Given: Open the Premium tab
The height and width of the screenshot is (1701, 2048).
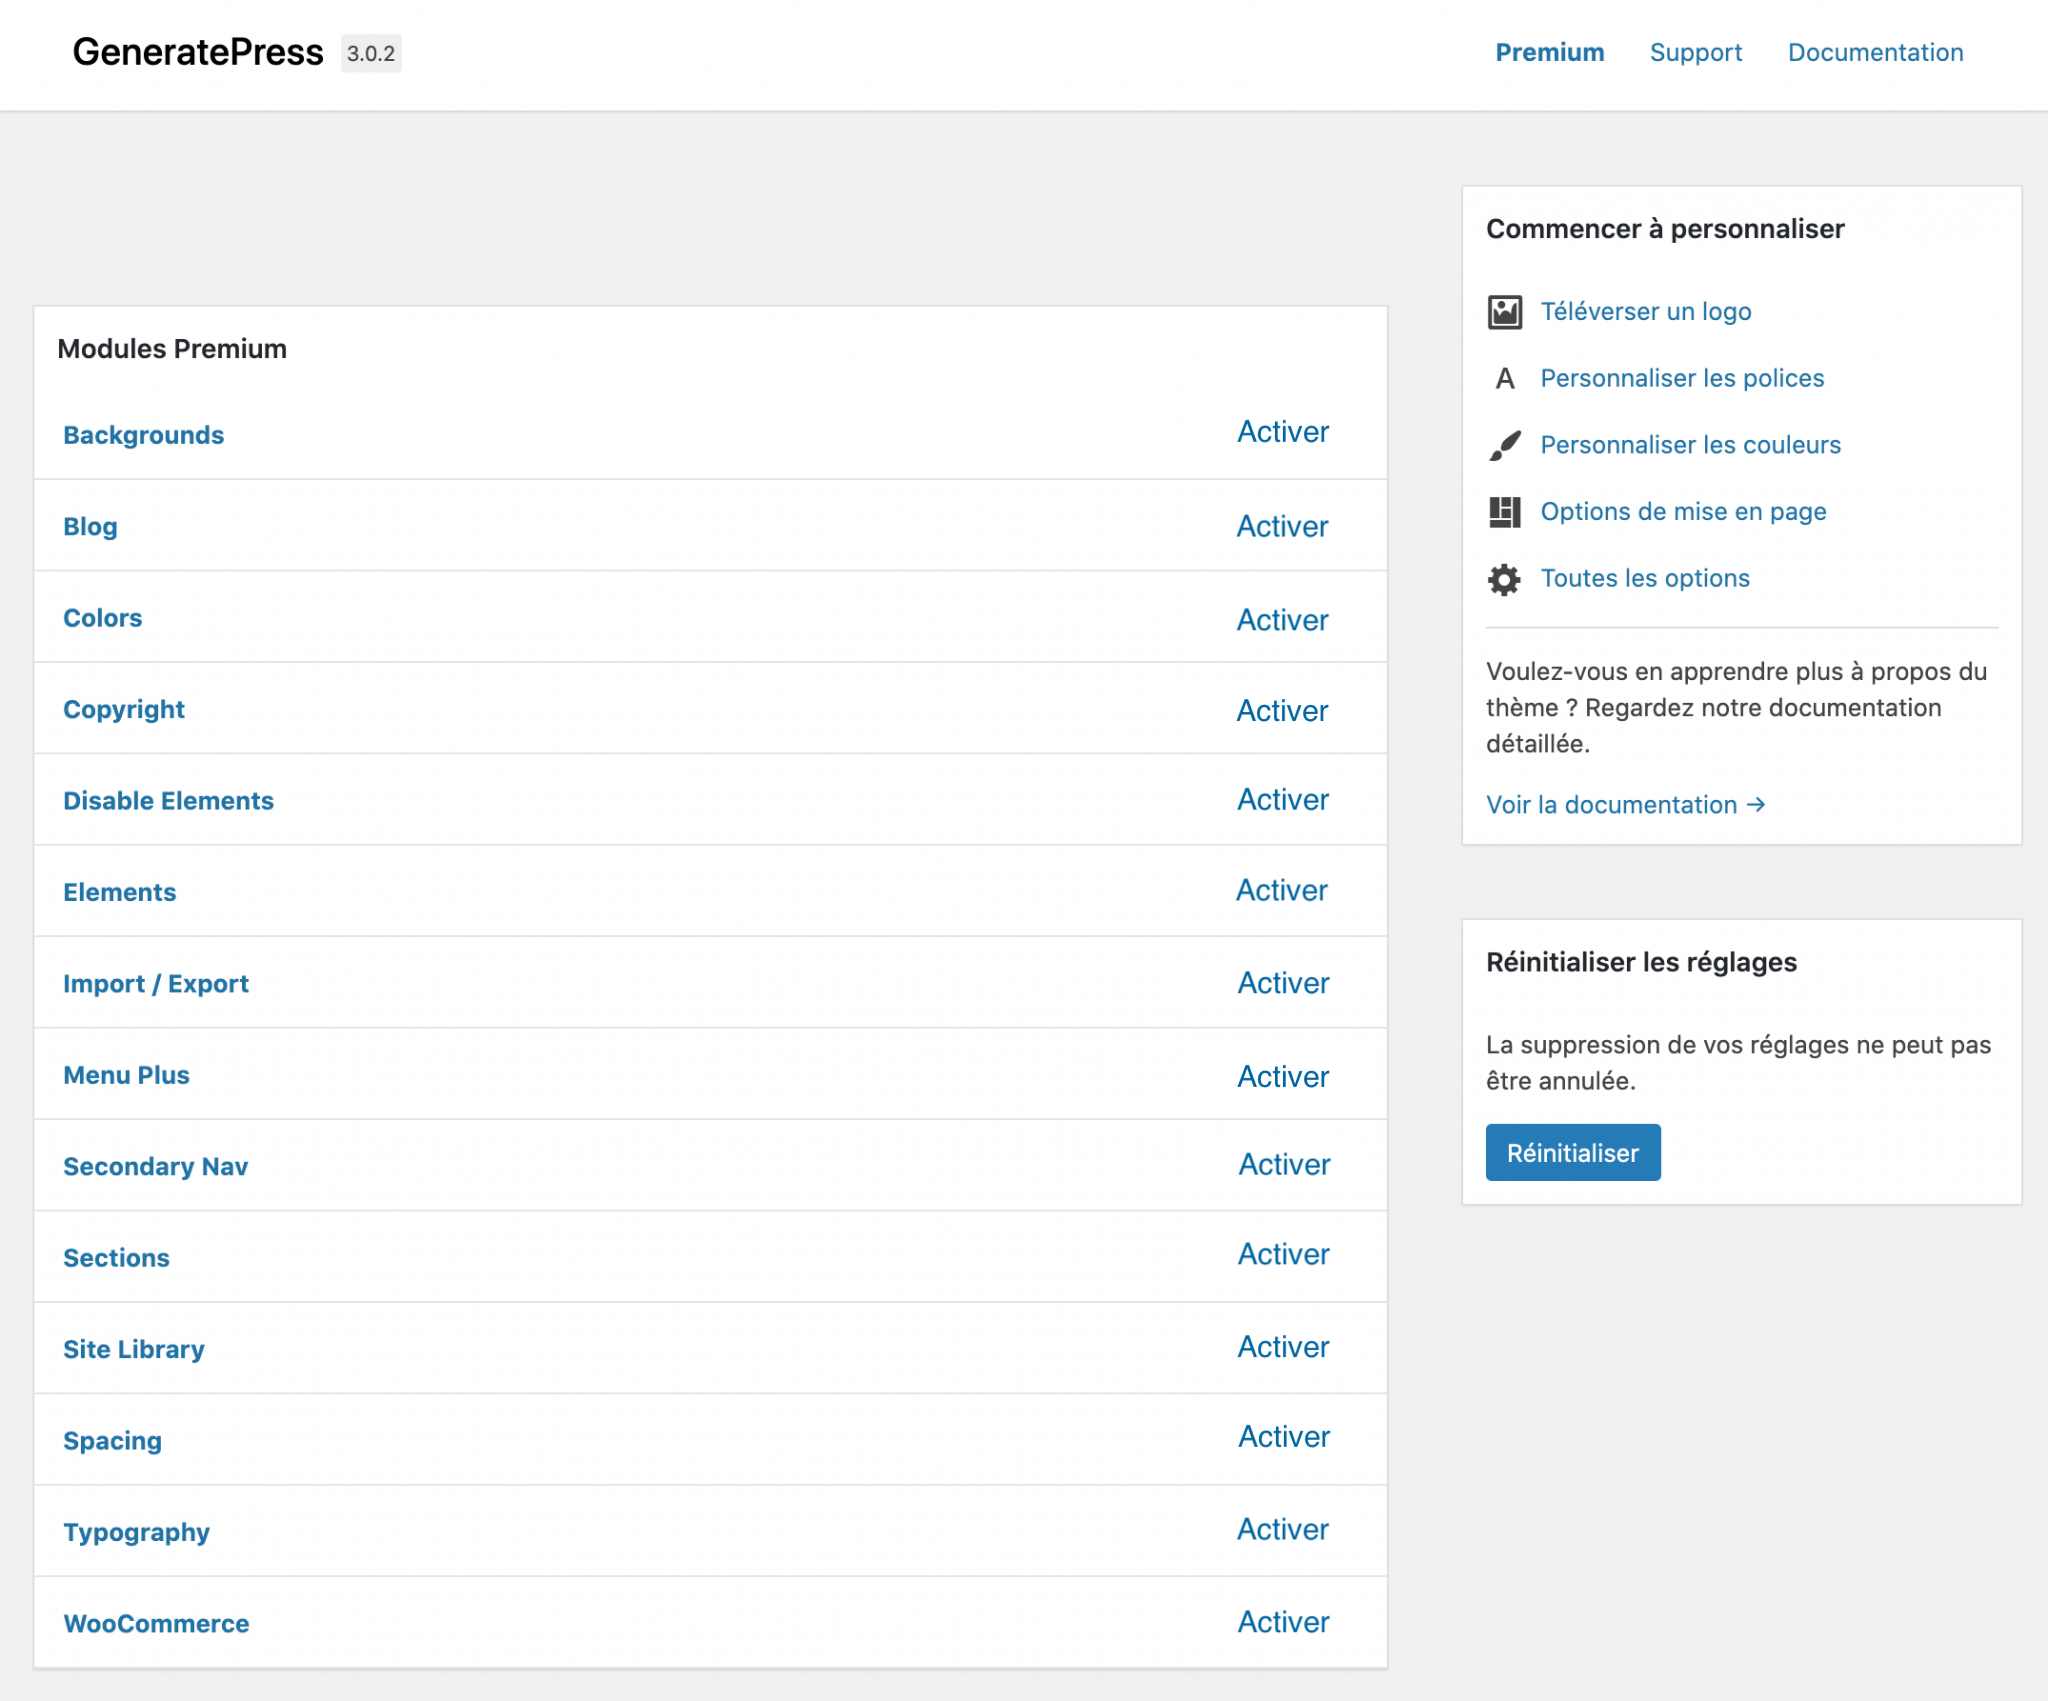Looking at the screenshot, I should pyautogui.click(x=1549, y=52).
